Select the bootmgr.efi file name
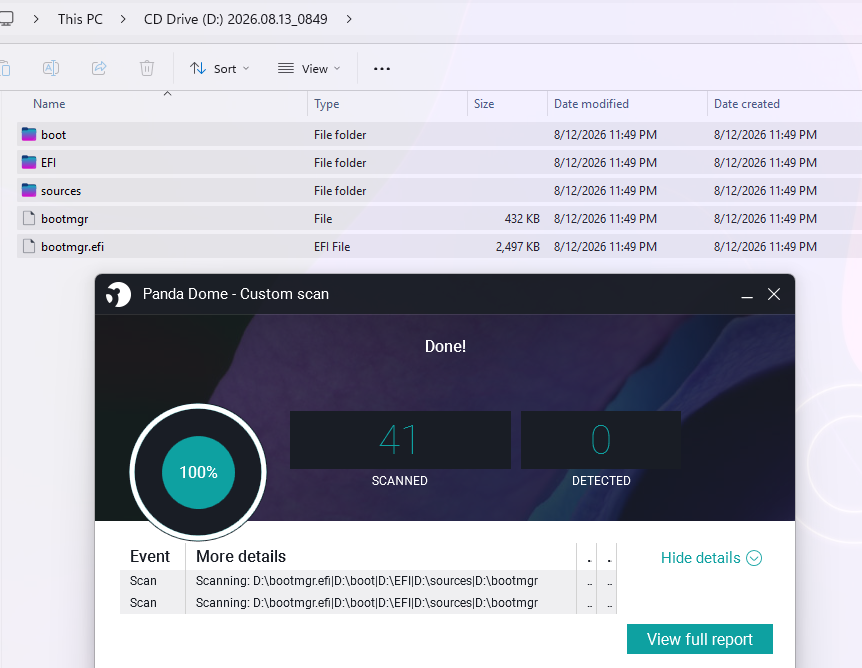The width and height of the screenshot is (862, 668). [x=72, y=247]
